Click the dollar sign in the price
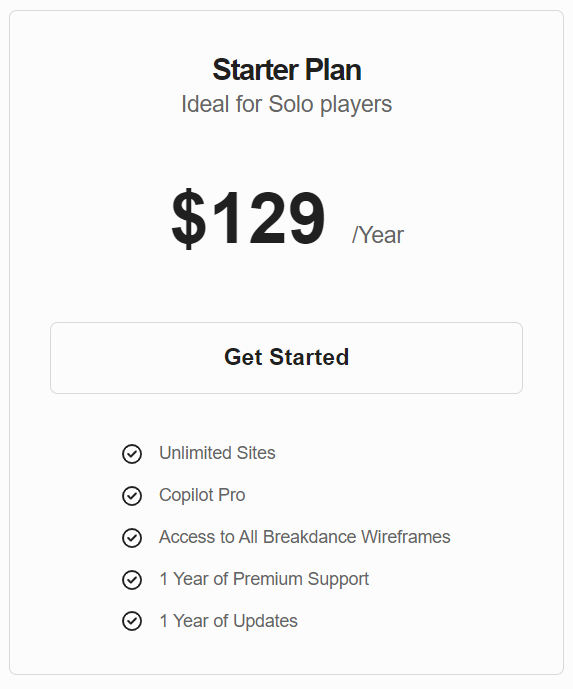 pos(189,218)
